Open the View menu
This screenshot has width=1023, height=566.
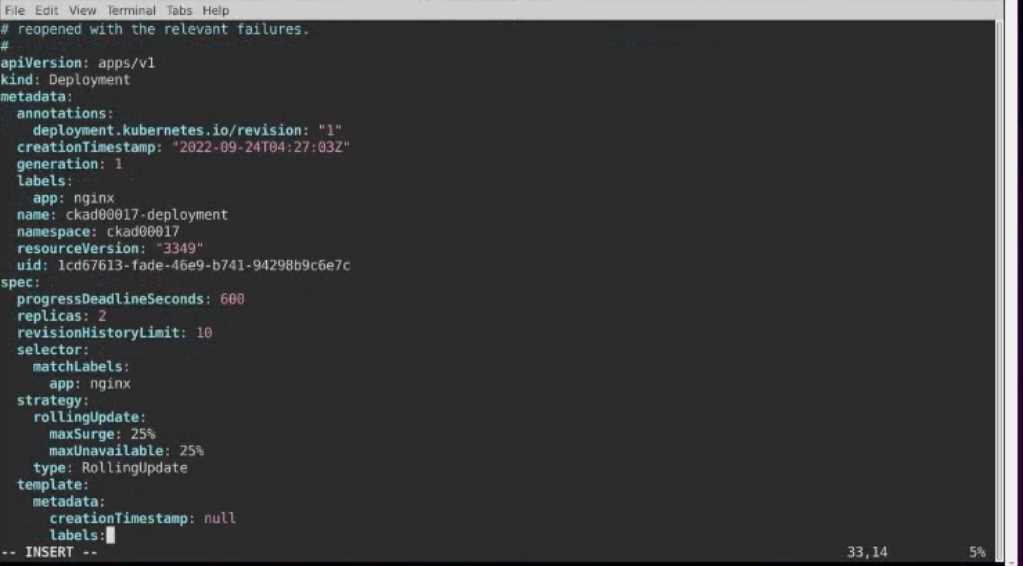click(82, 10)
